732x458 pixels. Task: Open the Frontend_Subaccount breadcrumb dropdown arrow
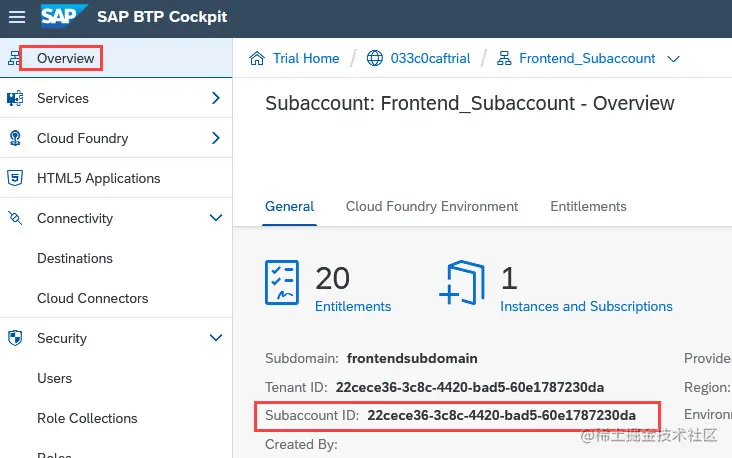673,59
